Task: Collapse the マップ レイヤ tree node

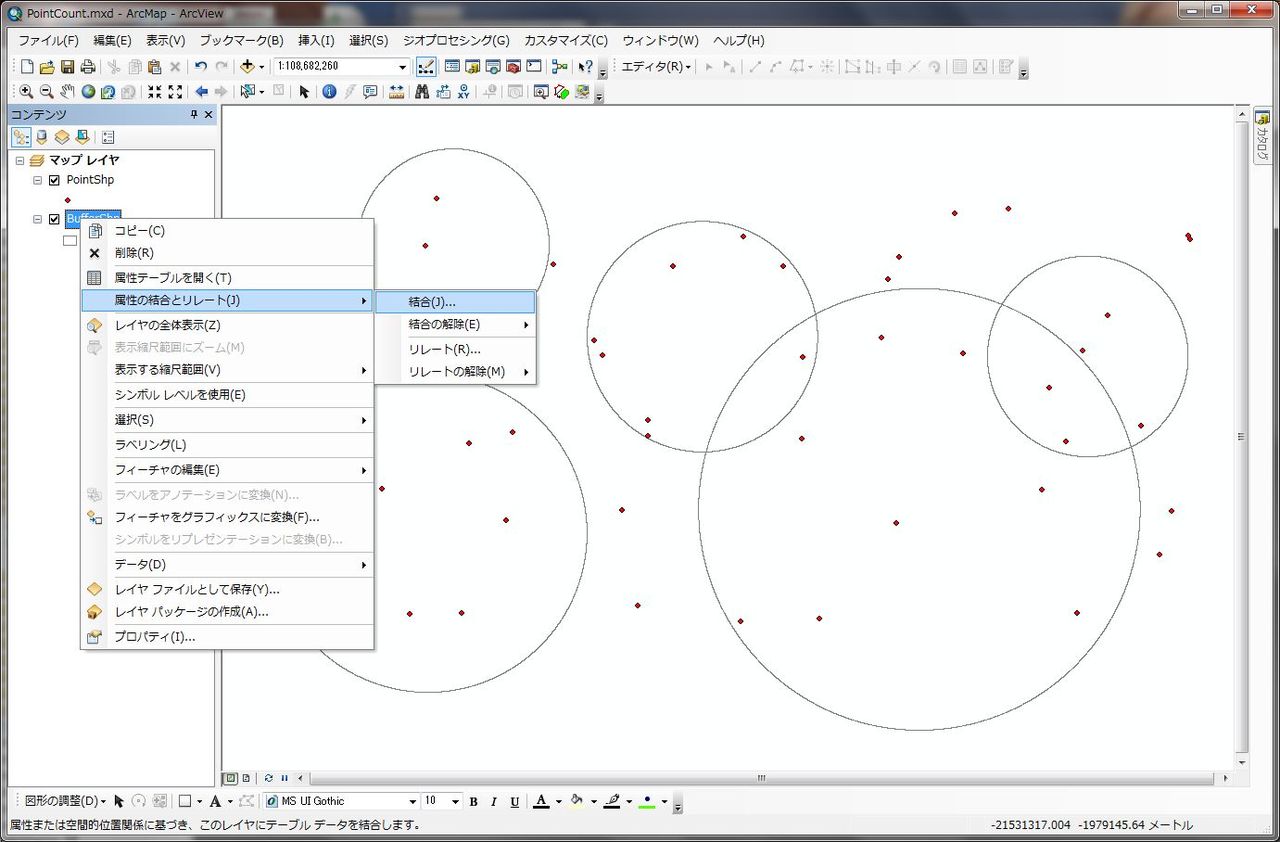Action: [x=20, y=160]
